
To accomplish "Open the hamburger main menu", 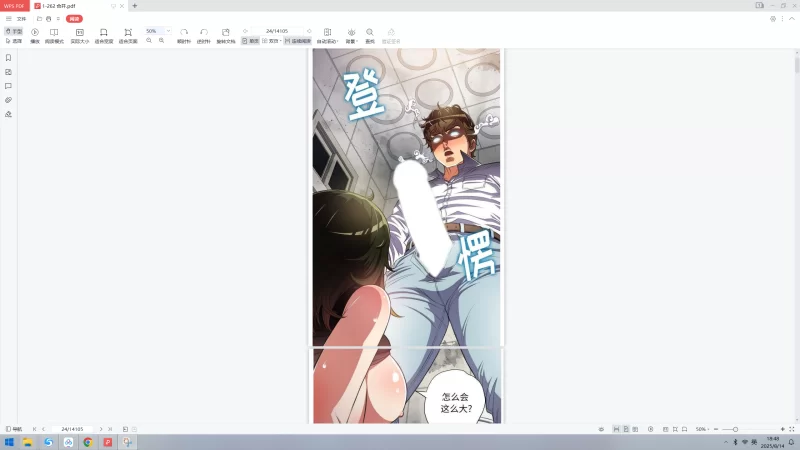I will [9, 19].
